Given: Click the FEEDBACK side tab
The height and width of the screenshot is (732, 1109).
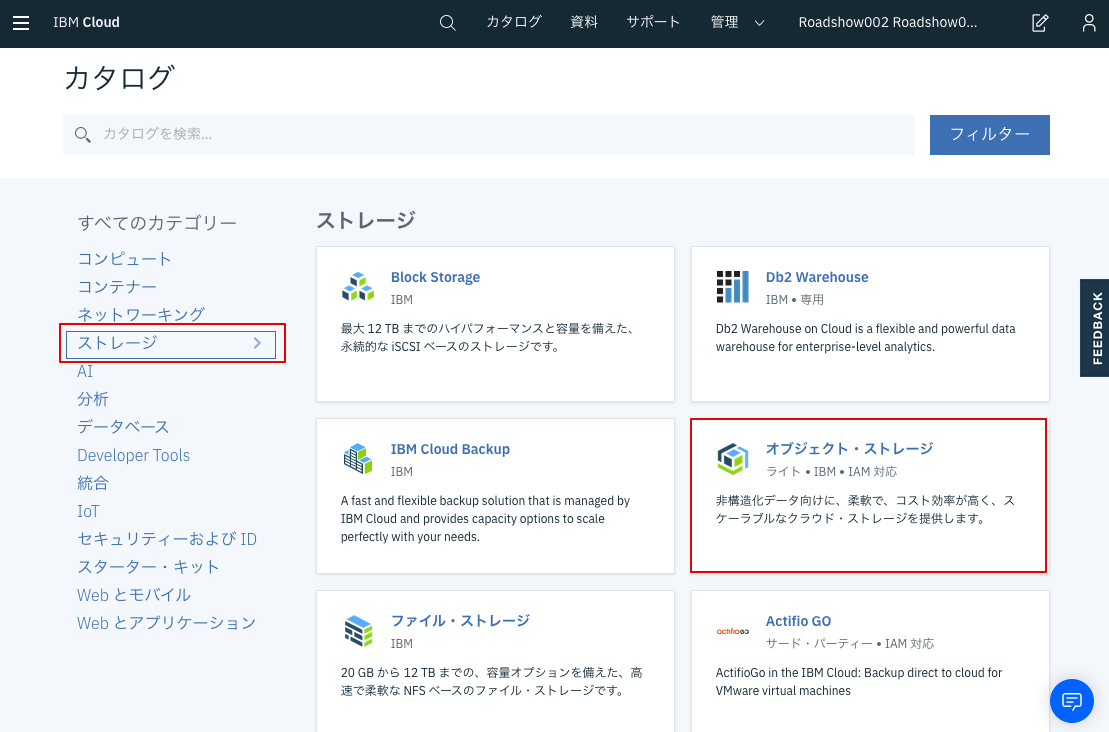Looking at the screenshot, I should coord(1095,327).
